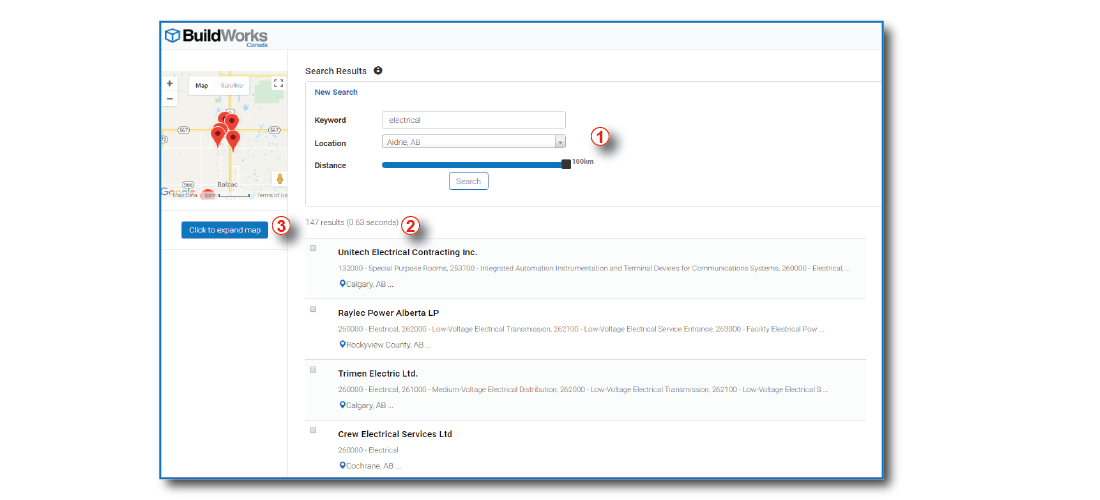Open Trimen Electric Ltd. listing
Screen dimensions: 1100x500
[378, 373]
